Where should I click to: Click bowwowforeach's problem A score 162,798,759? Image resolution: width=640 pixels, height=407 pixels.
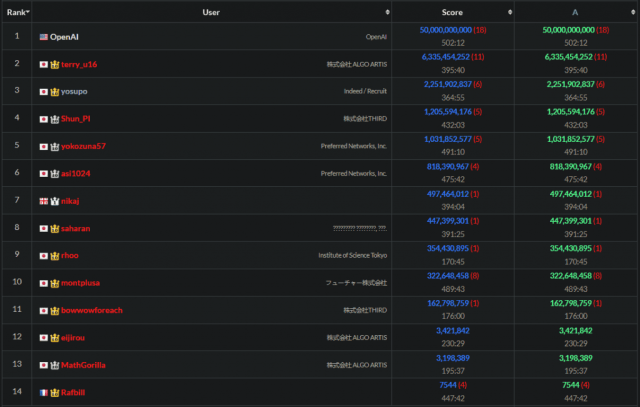tap(571, 303)
